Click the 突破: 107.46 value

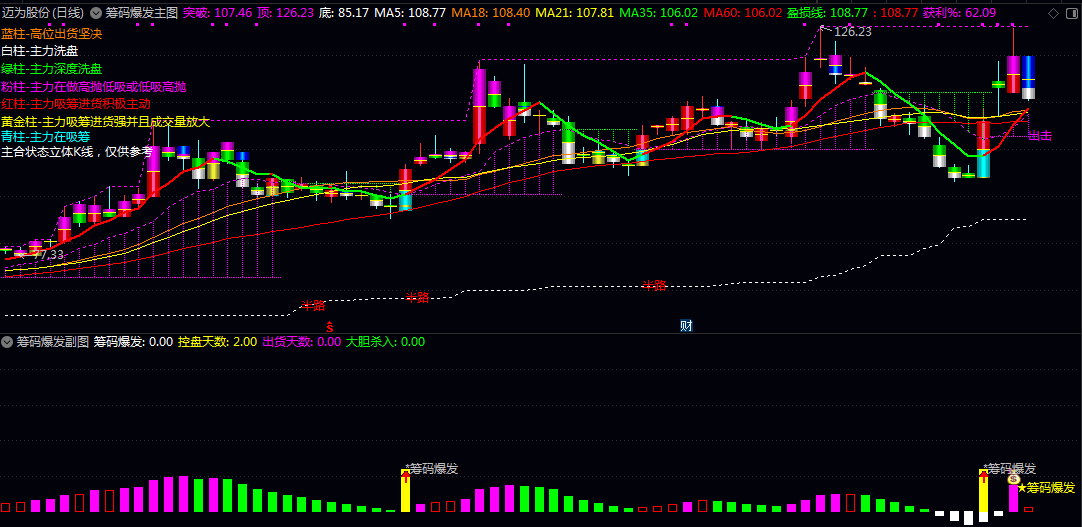point(217,12)
